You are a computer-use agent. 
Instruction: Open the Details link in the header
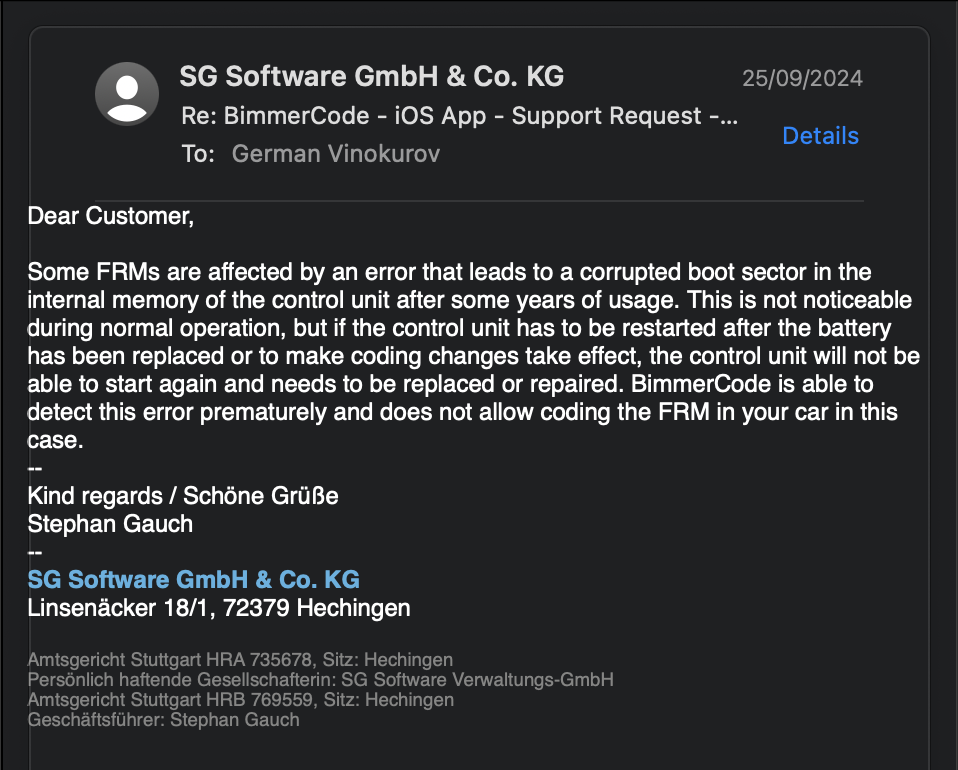point(820,136)
